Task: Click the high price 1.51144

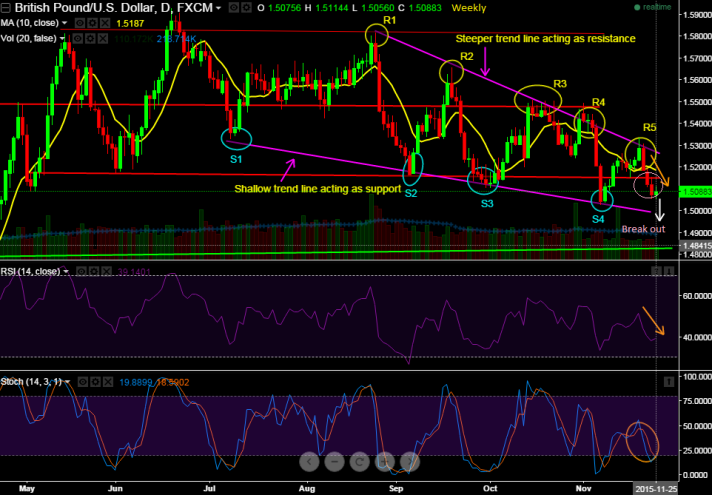Action: click(x=333, y=8)
